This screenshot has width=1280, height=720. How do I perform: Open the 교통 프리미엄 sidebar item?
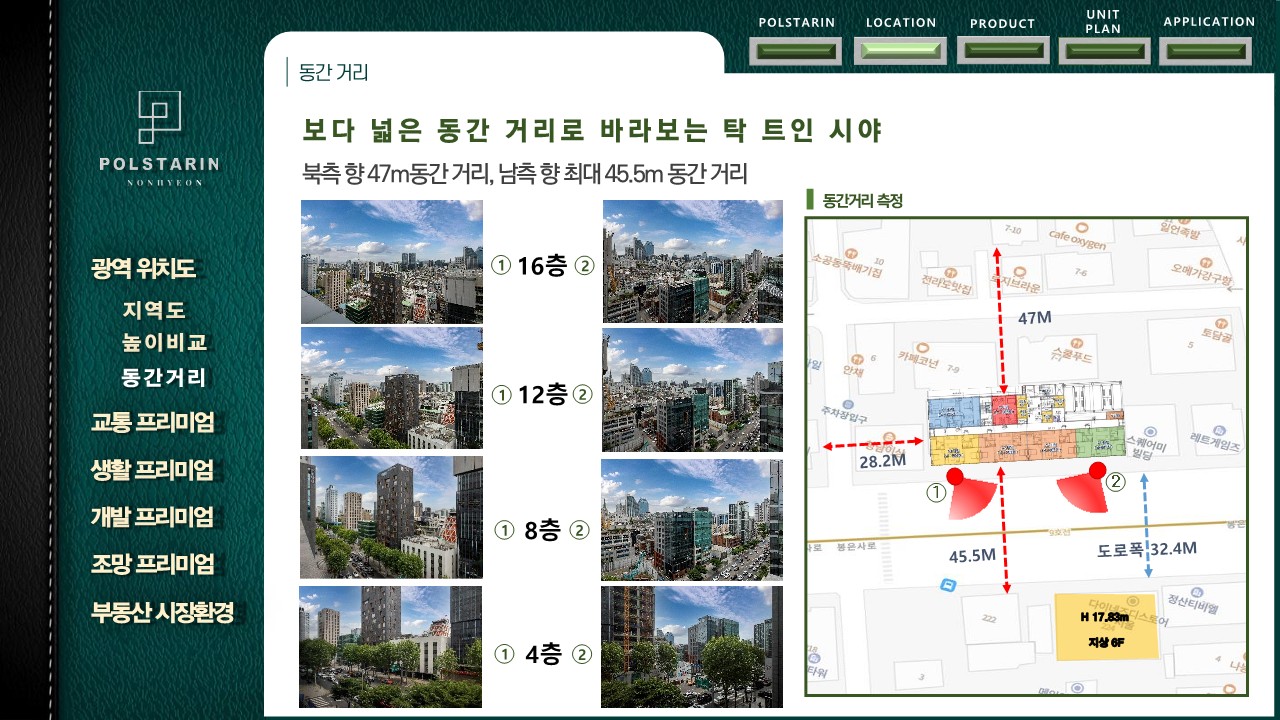pos(153,422)
